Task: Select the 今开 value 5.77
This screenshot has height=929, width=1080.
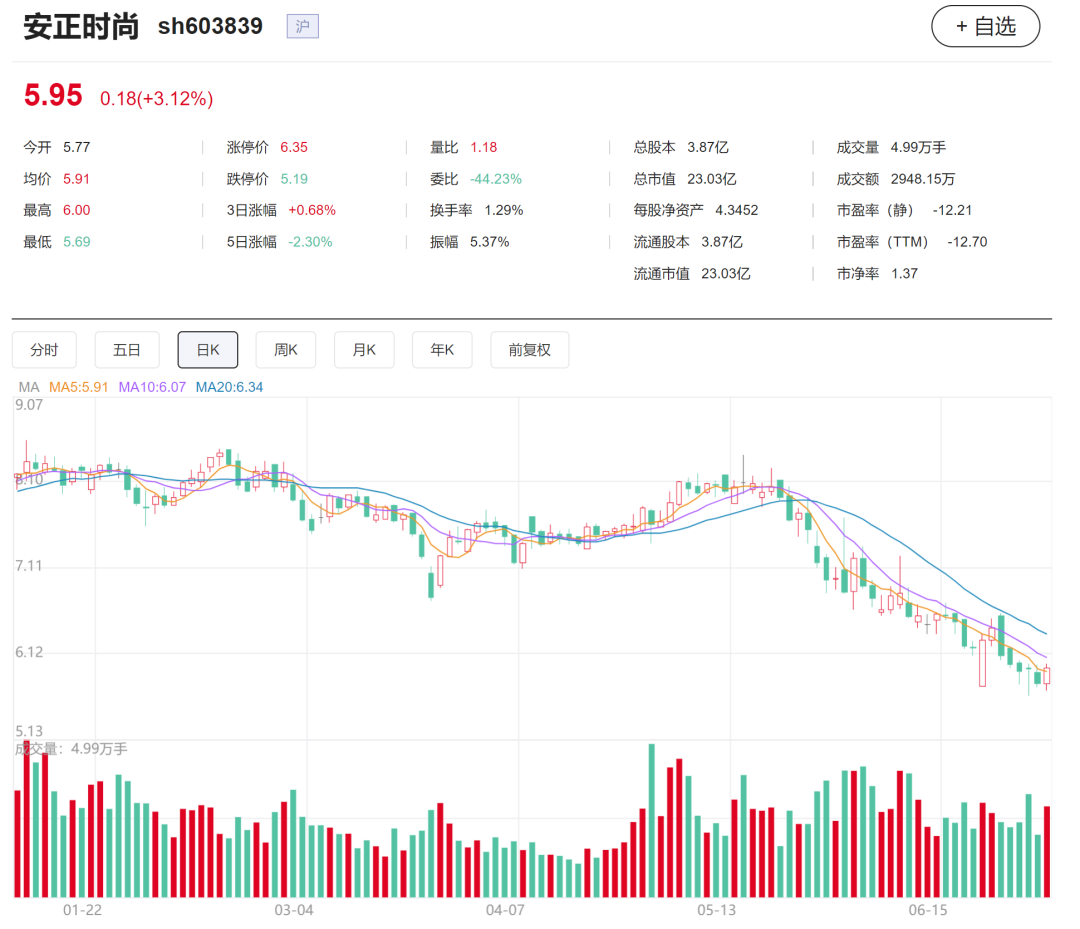Action: pos(76,147)
